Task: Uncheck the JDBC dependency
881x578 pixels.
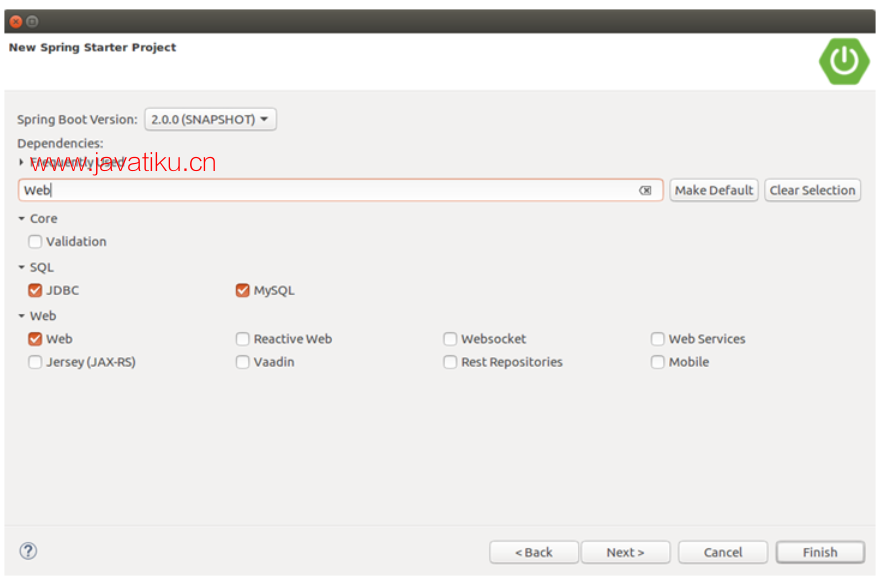Action: tap(35, 290)
